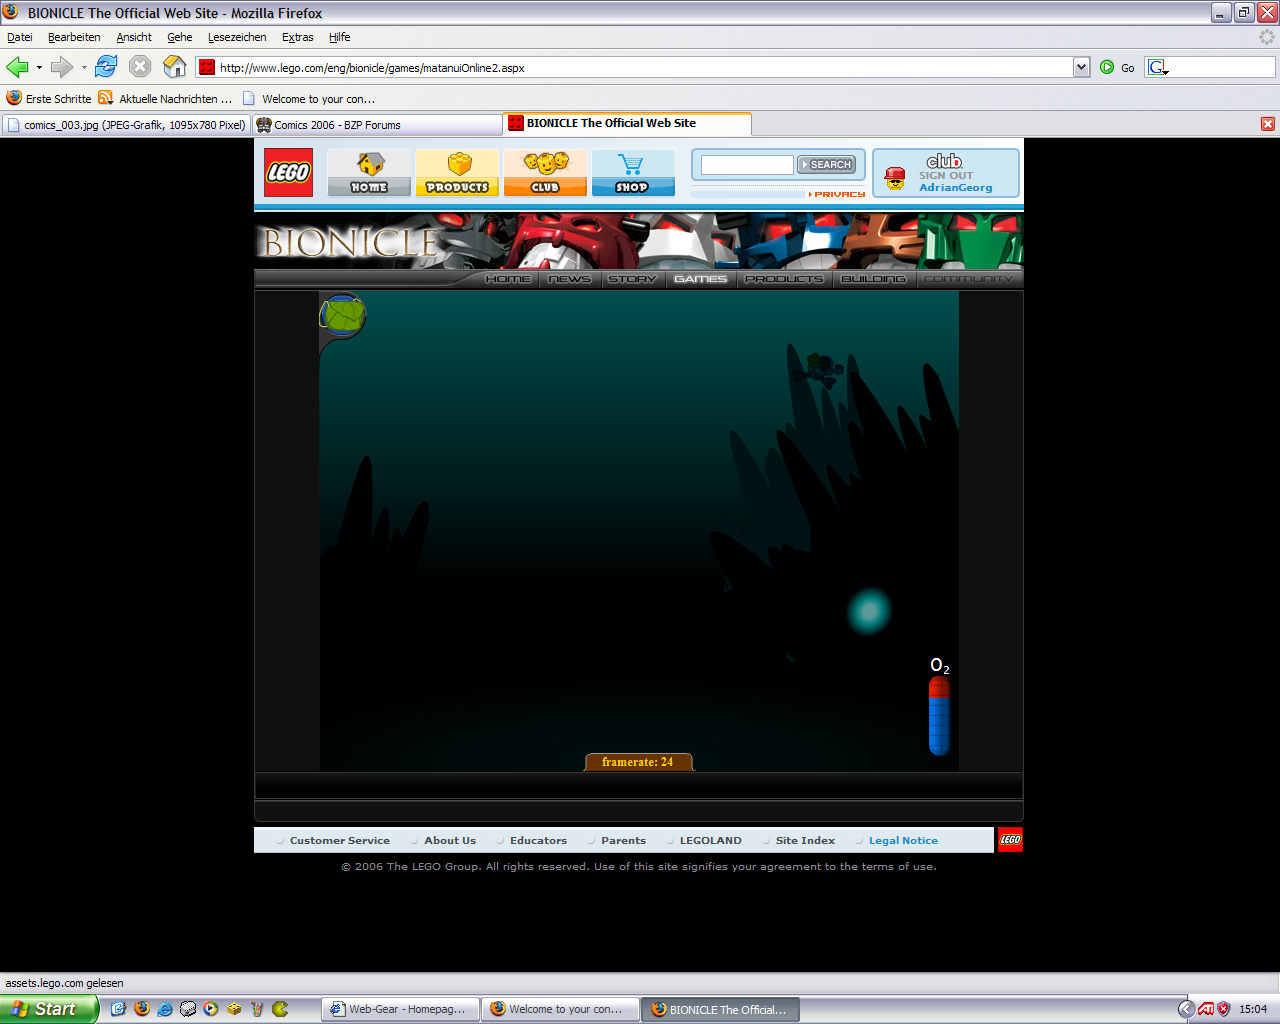This screenshot has width=1280, height=1024.
Task: Click the grey forward arrow button
Action: tap(61, 67)
